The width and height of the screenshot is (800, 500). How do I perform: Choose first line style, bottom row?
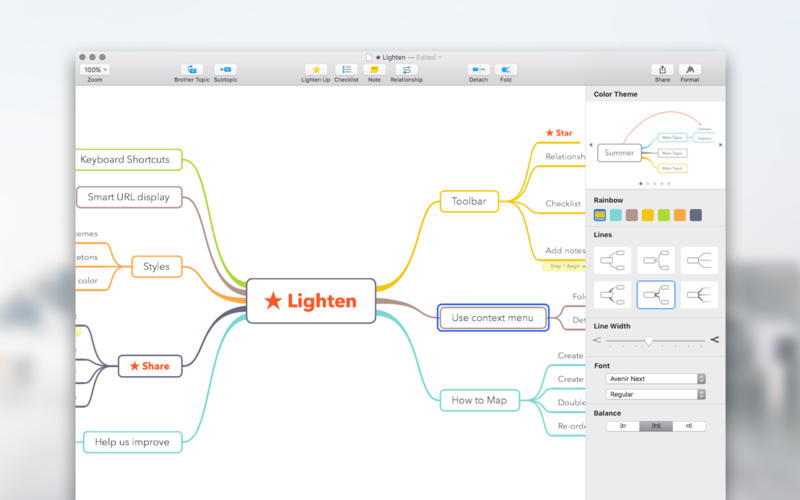612,295
